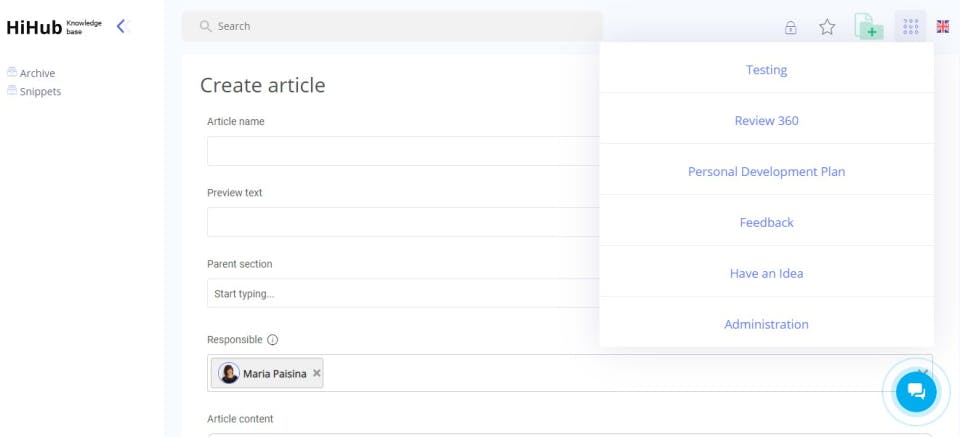The width and height of the screenshot is (960, 437).
Task: Click the UK flag language icon
Action: pos(943,27)
